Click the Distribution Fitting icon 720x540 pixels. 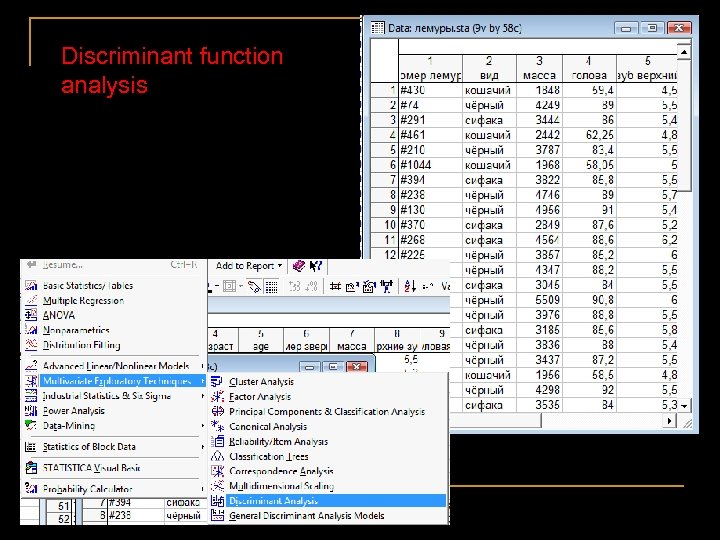(x=31, y=344)
